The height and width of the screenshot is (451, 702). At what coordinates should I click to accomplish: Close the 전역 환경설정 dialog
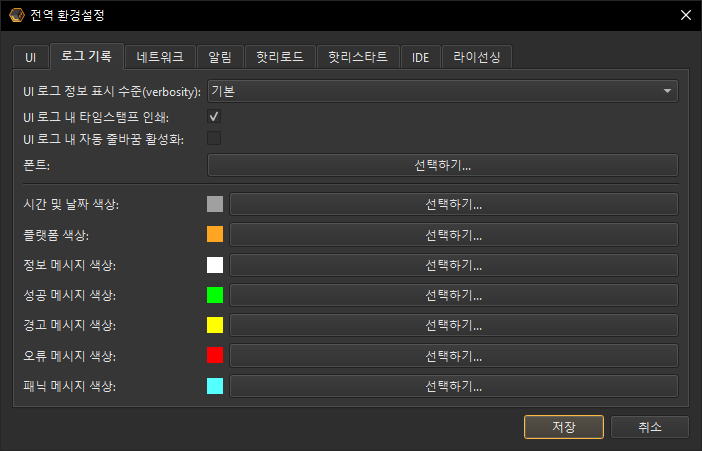click(685, 15)
